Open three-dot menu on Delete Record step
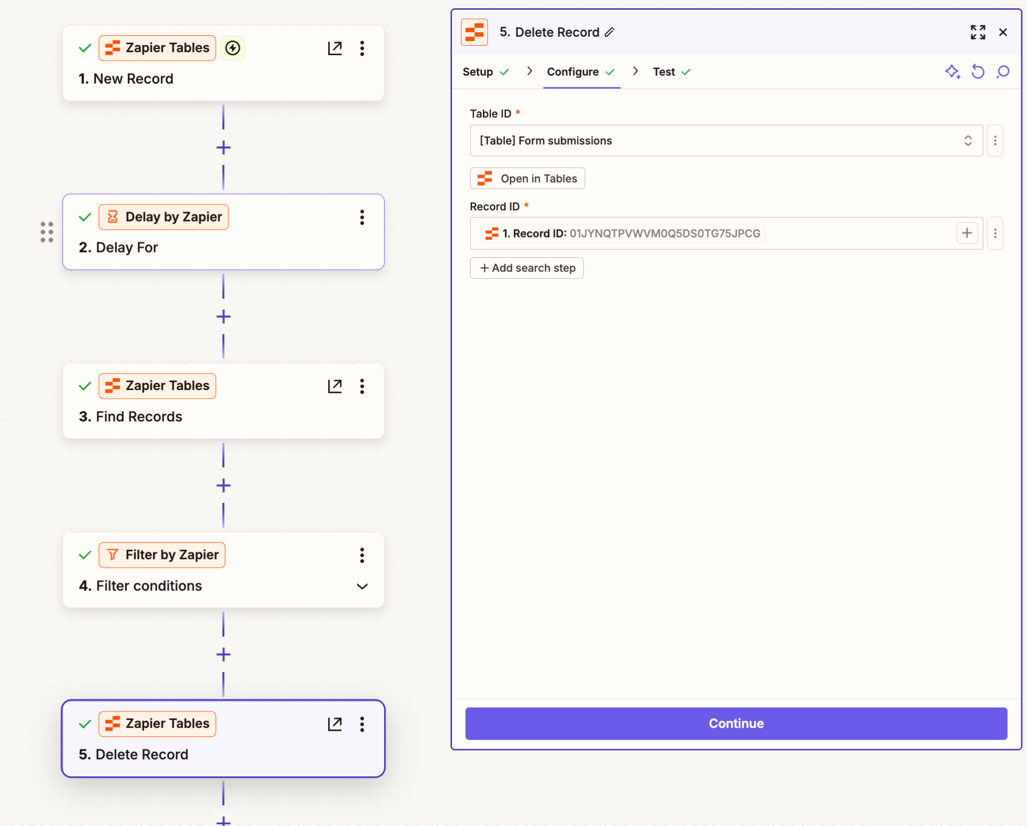 pyautogui.click(x=362, y=724)
